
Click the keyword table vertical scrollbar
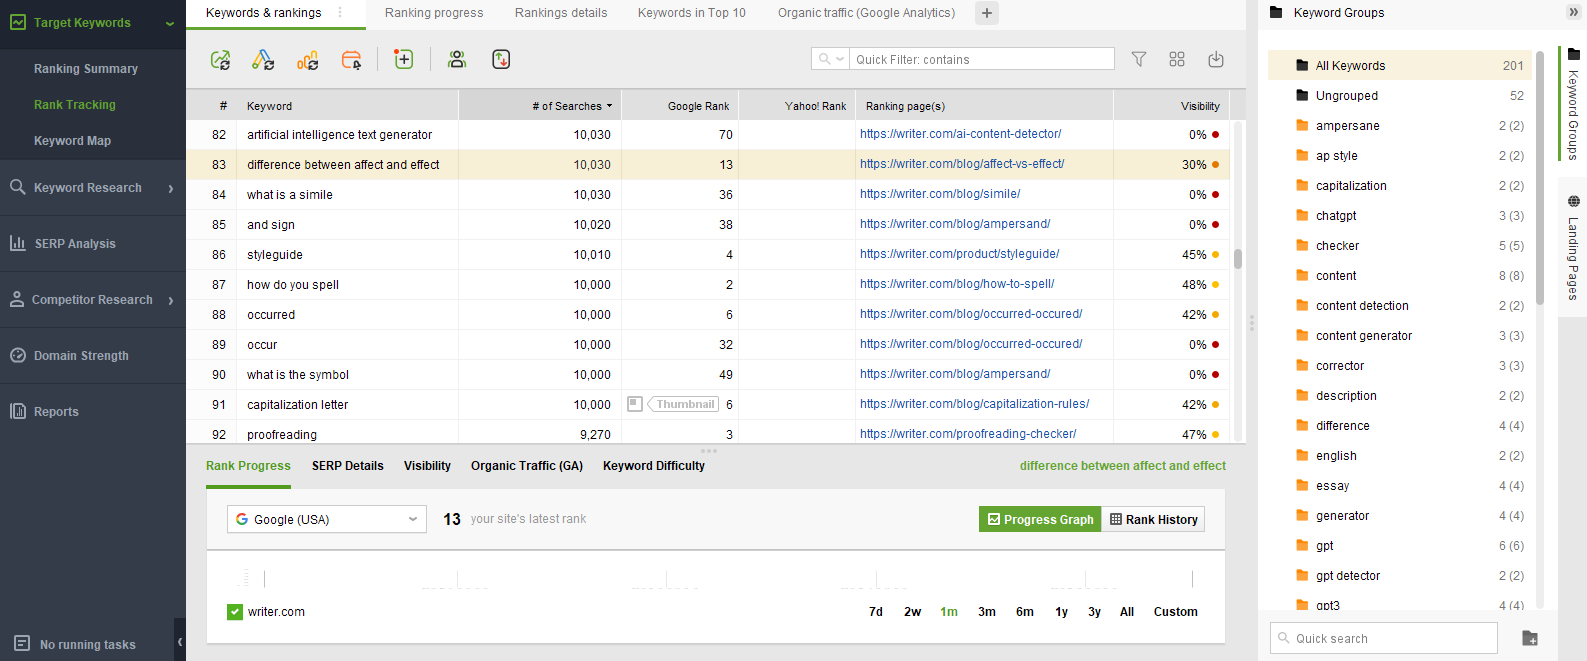(1238, 259)
